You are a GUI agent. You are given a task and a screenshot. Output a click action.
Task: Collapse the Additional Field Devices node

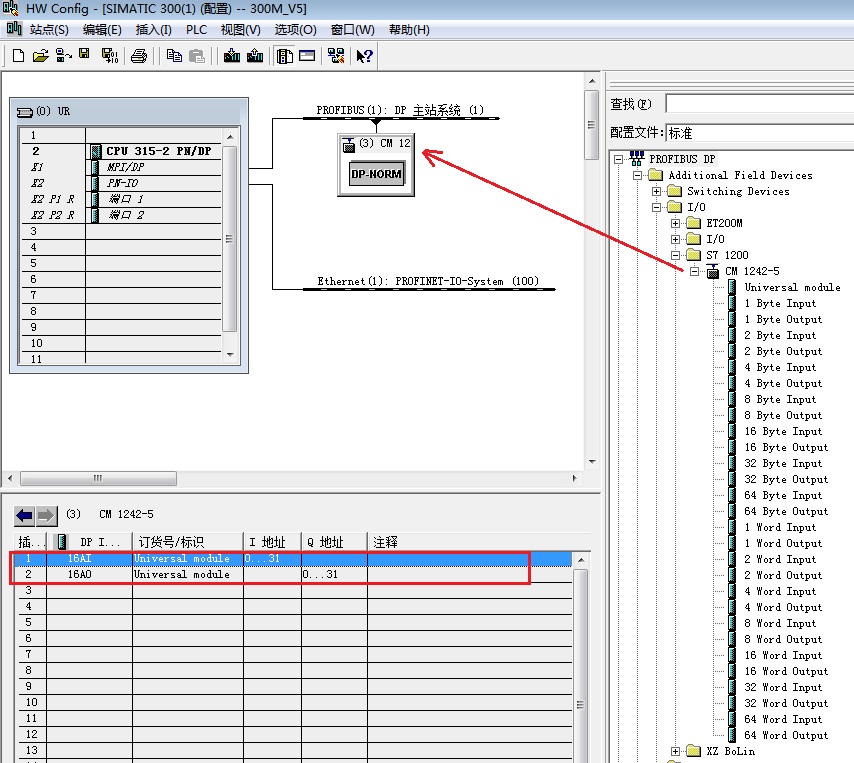point(637,175)
